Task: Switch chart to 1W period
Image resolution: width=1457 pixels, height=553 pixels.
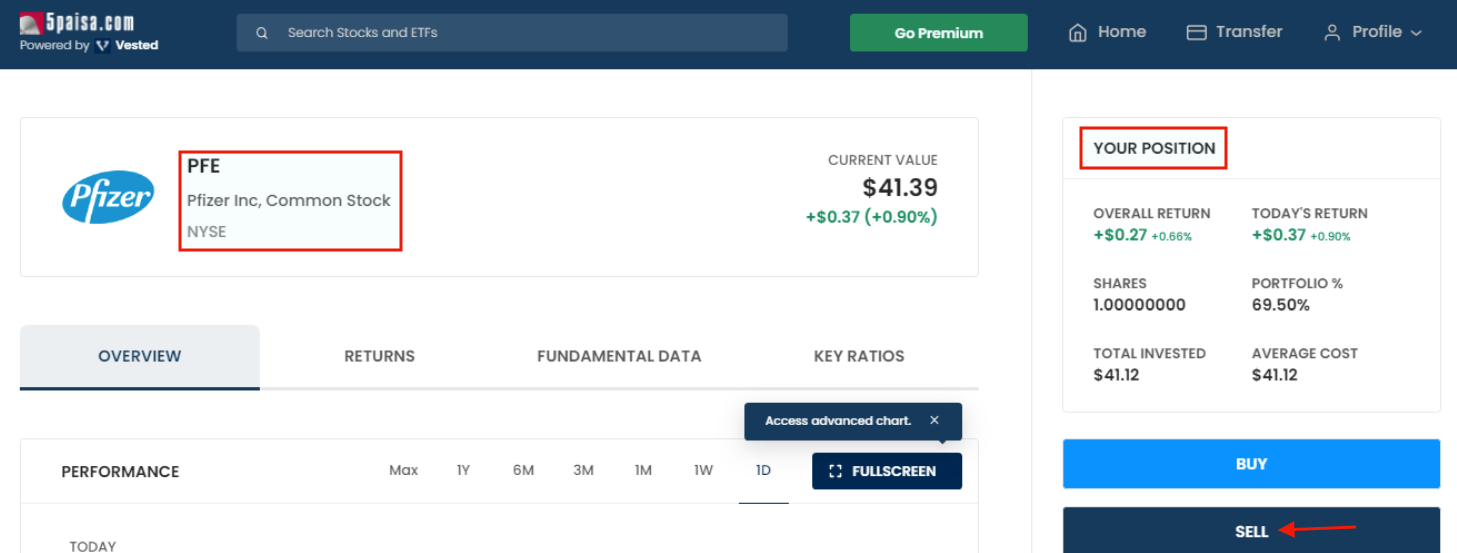Action: (703, 470)
